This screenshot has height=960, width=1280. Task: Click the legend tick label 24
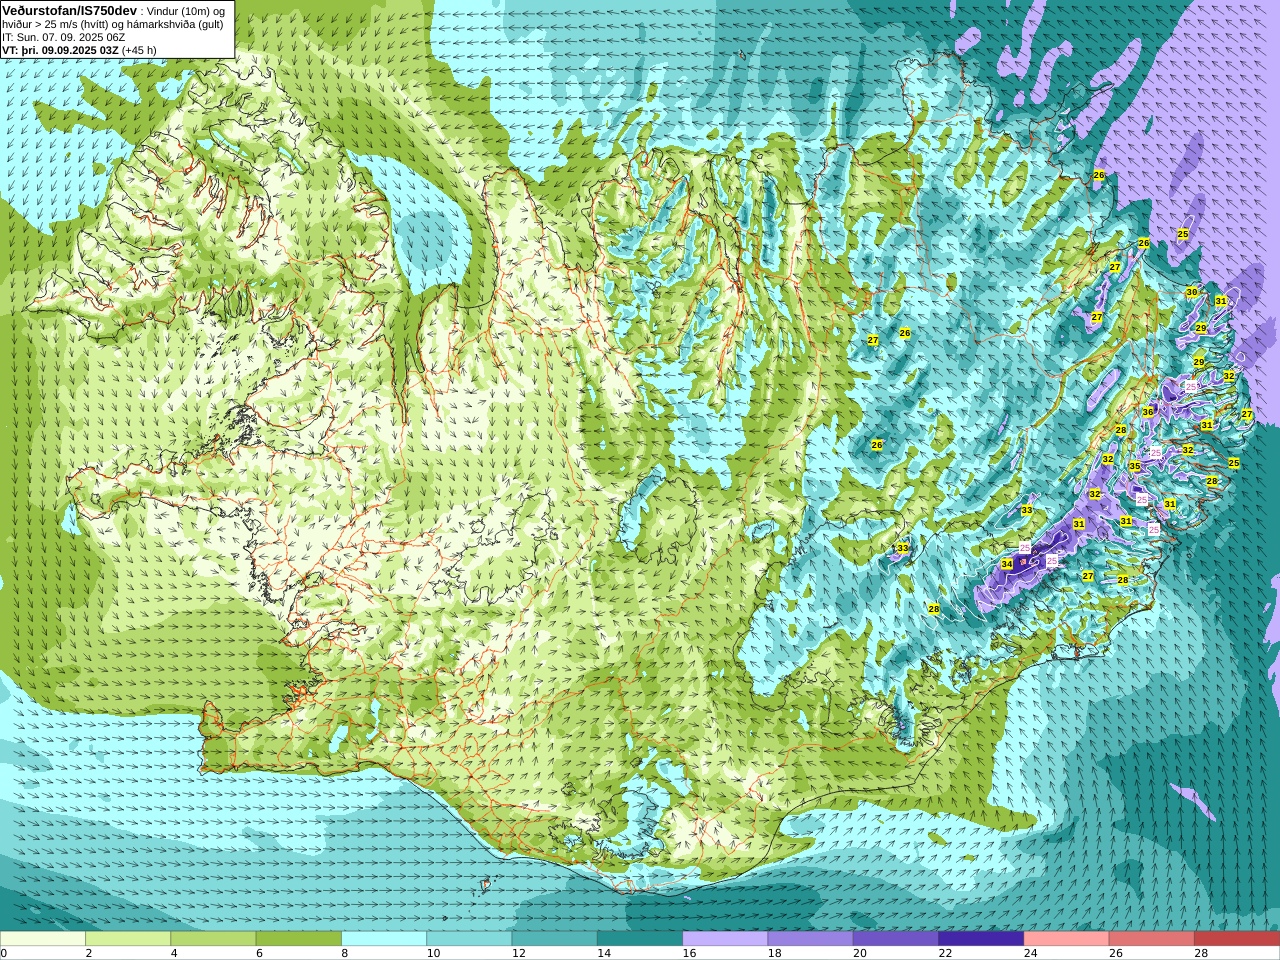[x=1030, y=953]
